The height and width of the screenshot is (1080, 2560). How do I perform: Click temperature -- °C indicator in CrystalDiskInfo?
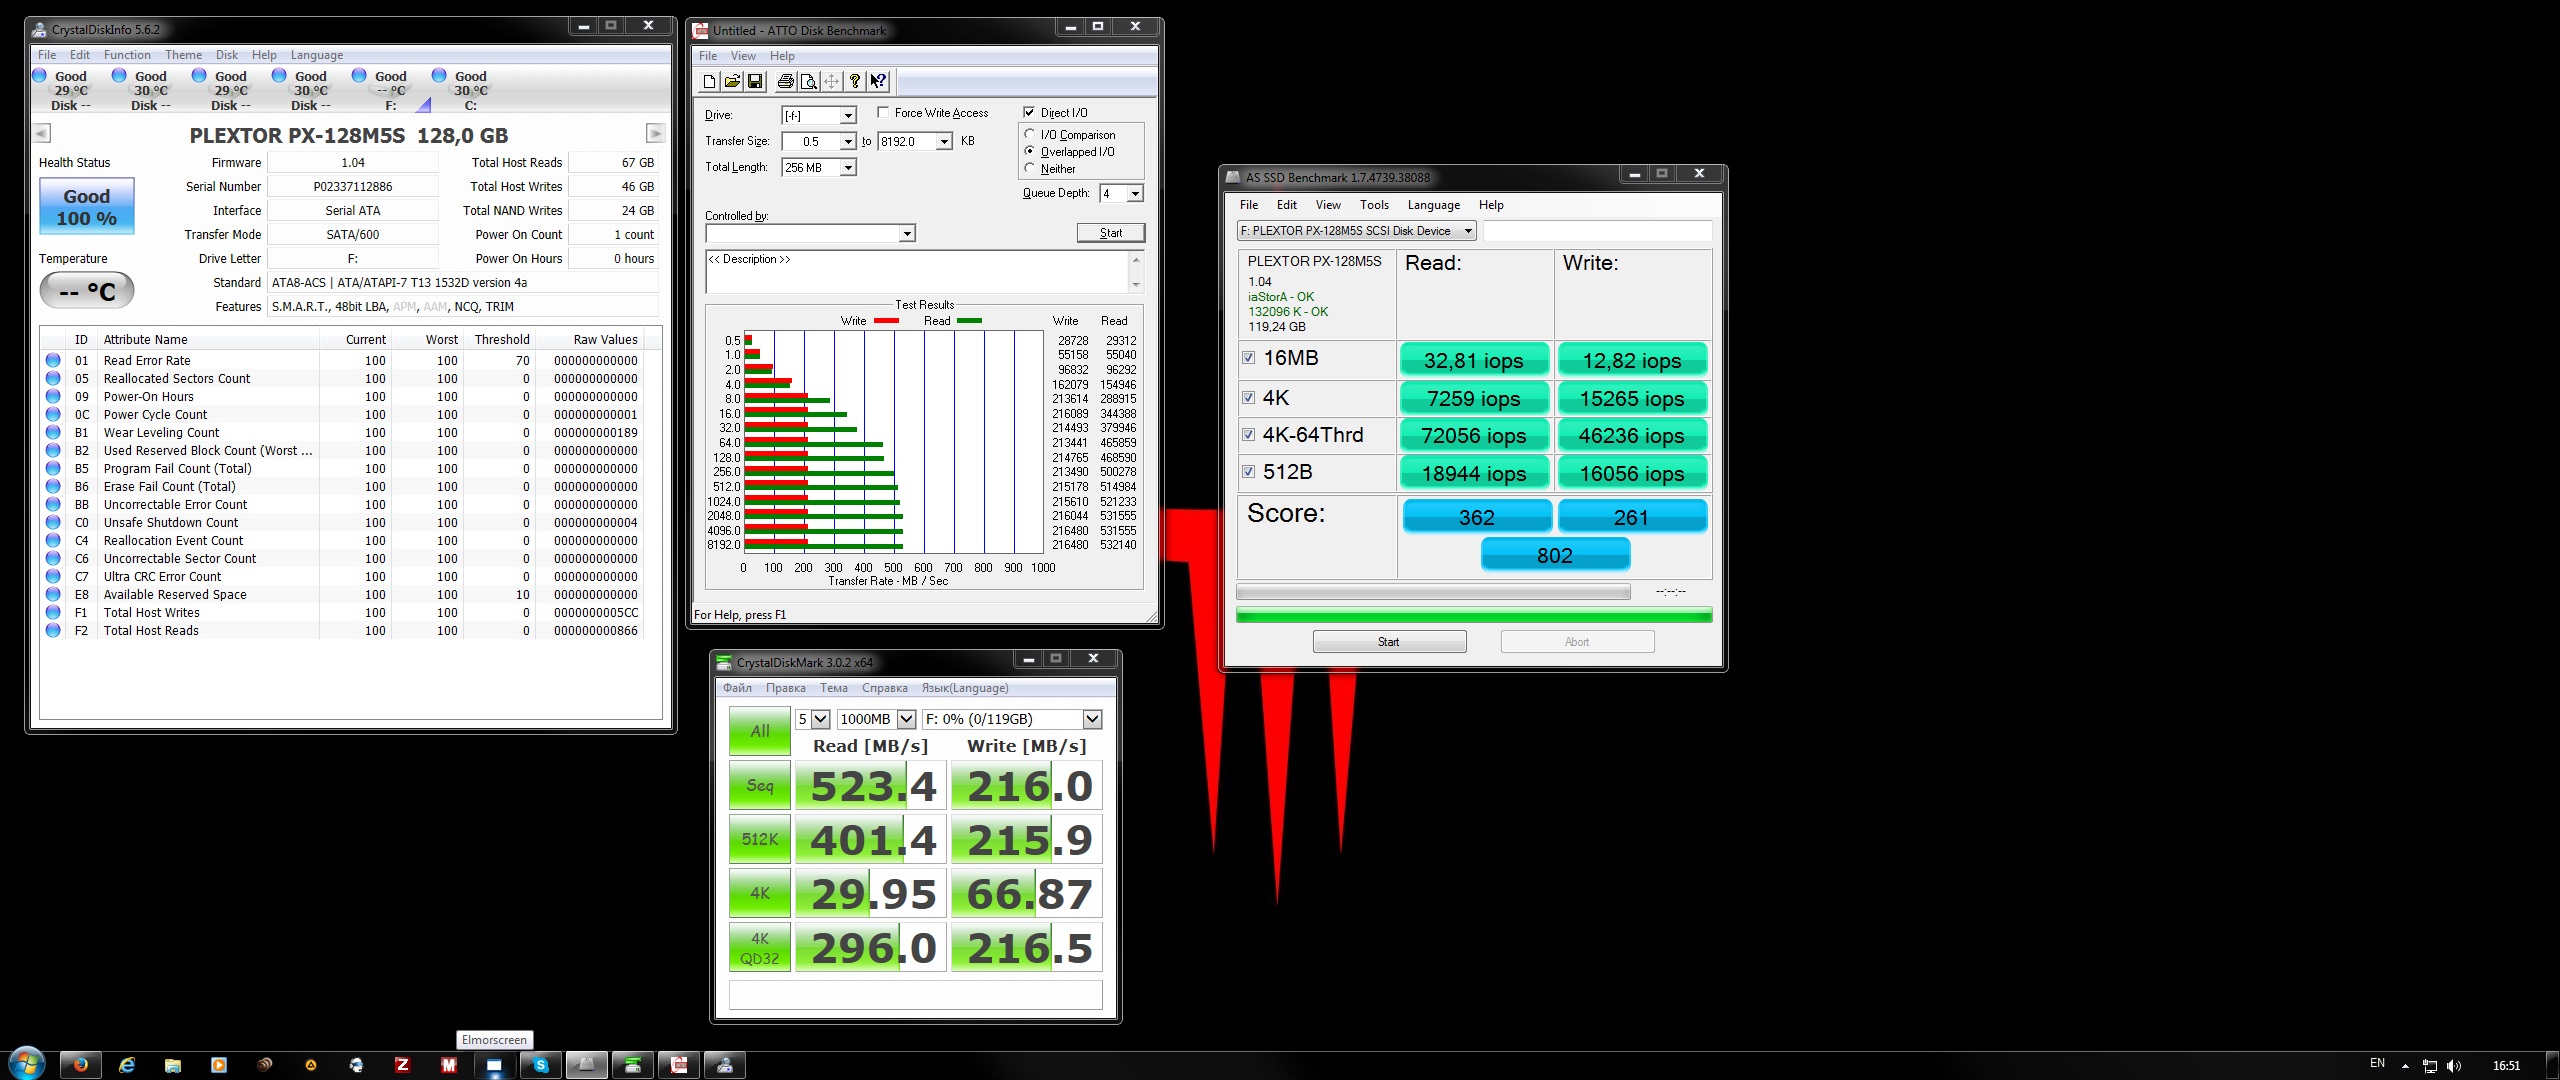pyautogui.click(x=87, y=292)
